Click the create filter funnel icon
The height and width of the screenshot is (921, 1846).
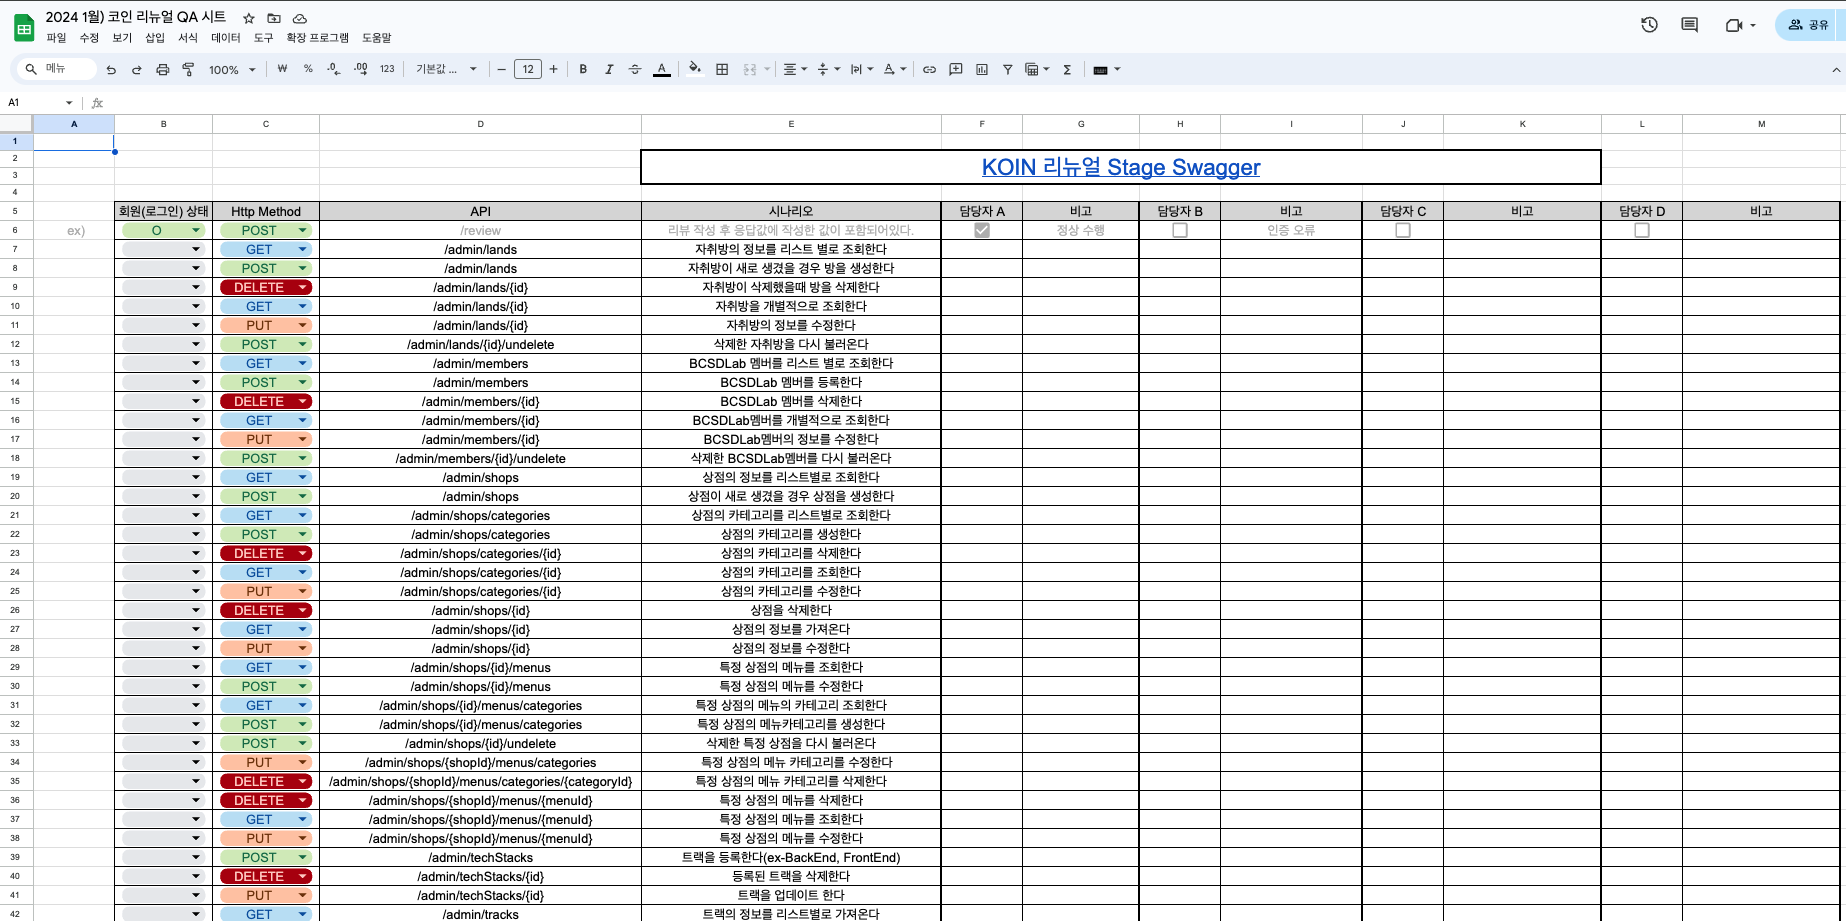click(x=1007, y=69)
